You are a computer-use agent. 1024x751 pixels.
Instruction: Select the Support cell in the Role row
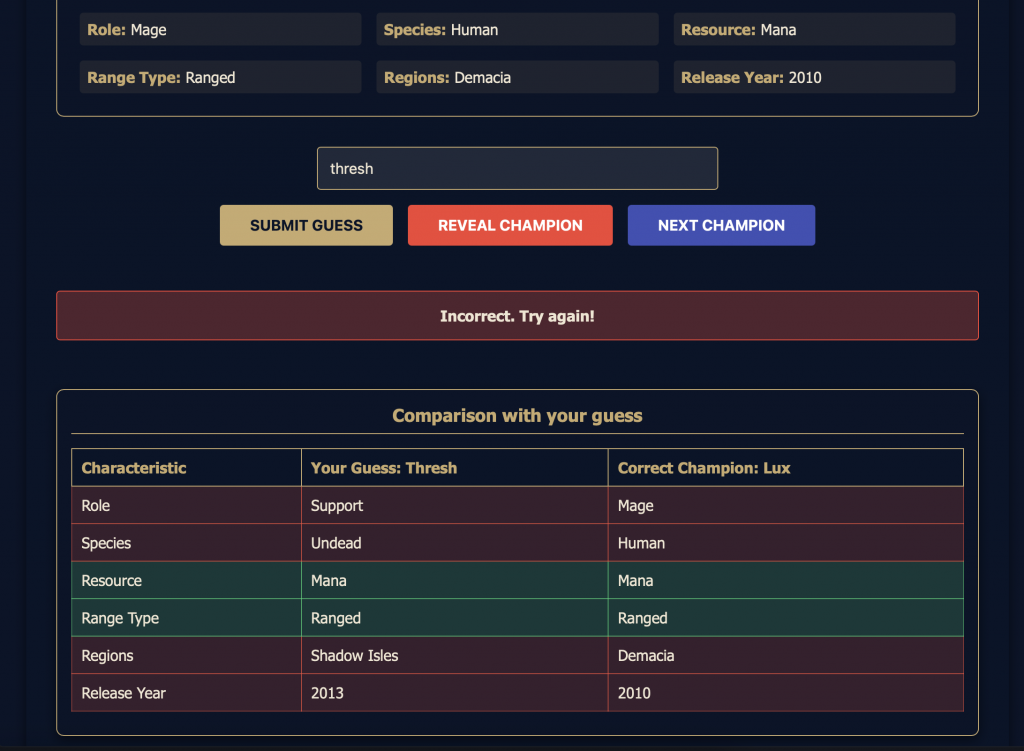click(454, 506)
